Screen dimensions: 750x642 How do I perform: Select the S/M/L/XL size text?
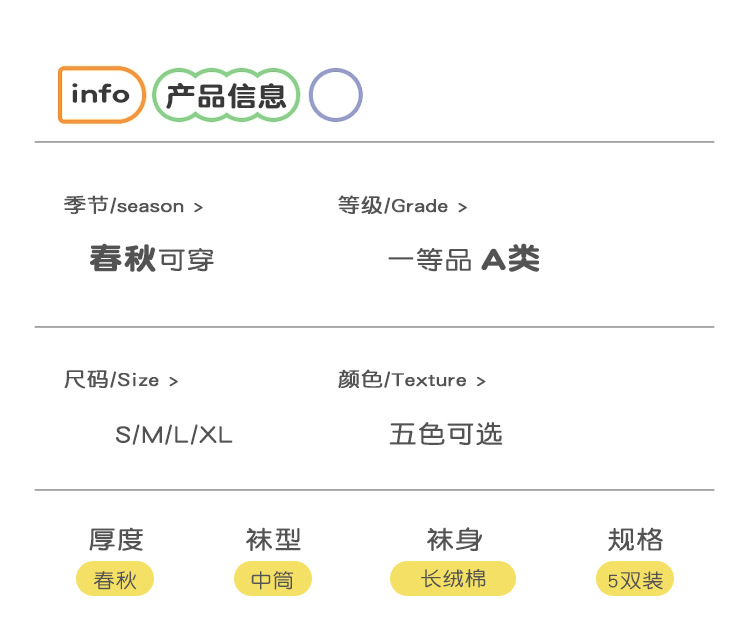pyautogui.click(x=174, y=435)
